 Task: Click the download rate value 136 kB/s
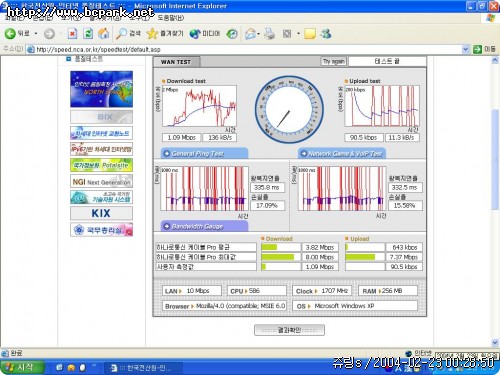click(220, 137)
